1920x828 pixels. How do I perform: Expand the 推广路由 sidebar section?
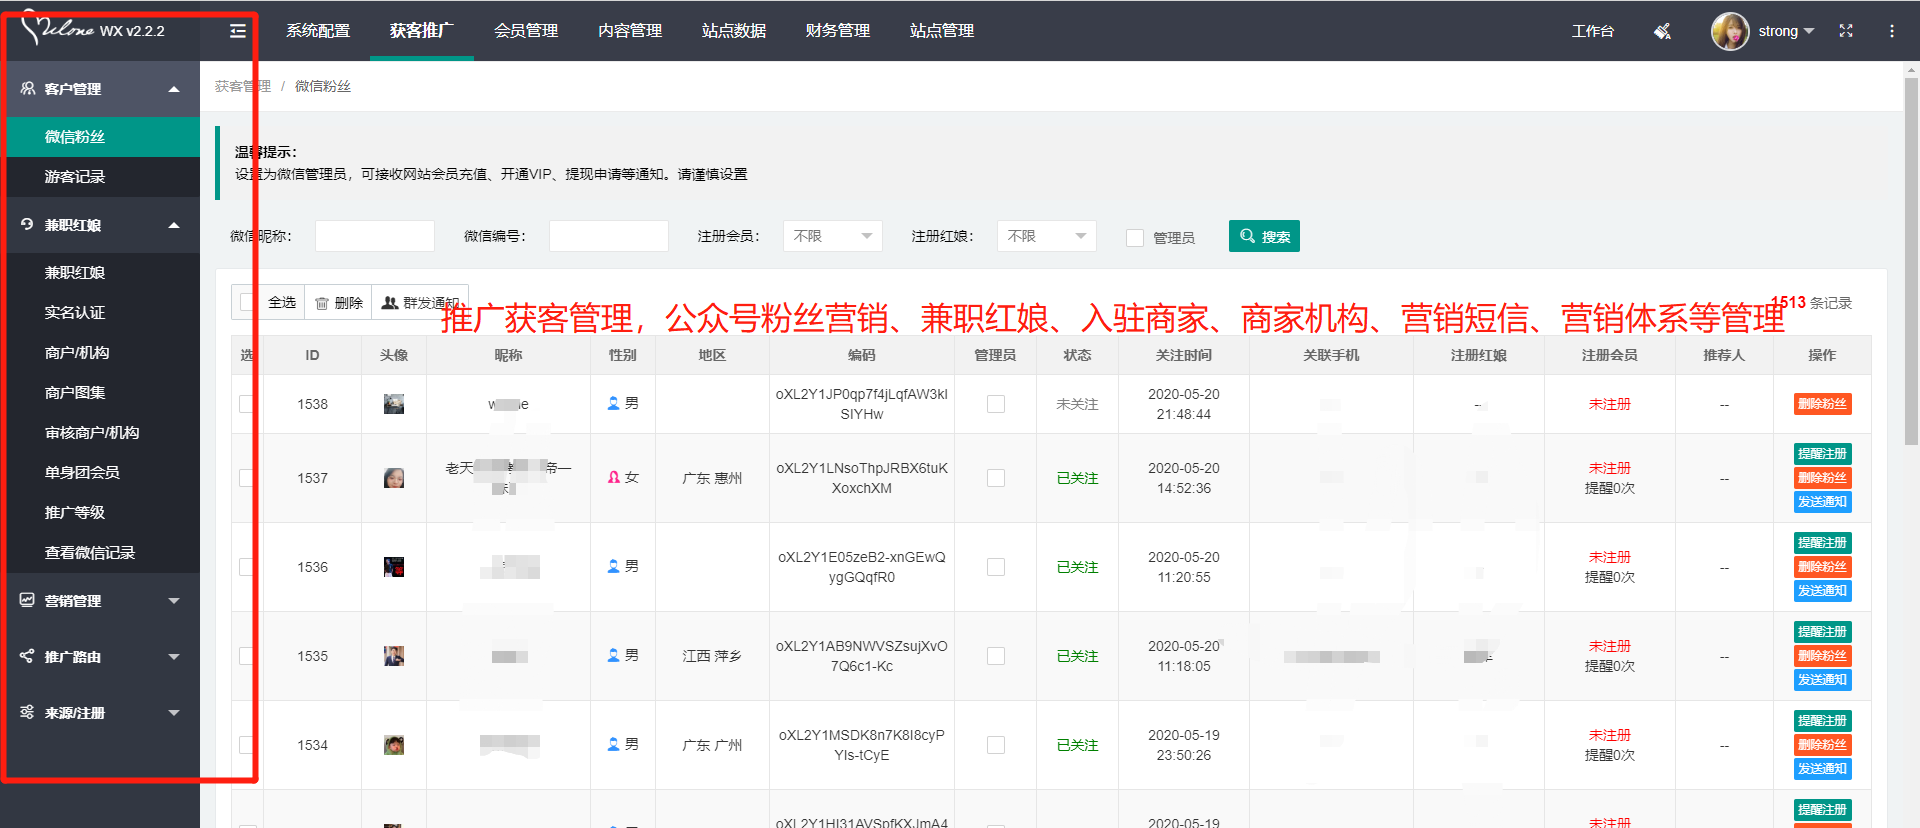[174, 657]
